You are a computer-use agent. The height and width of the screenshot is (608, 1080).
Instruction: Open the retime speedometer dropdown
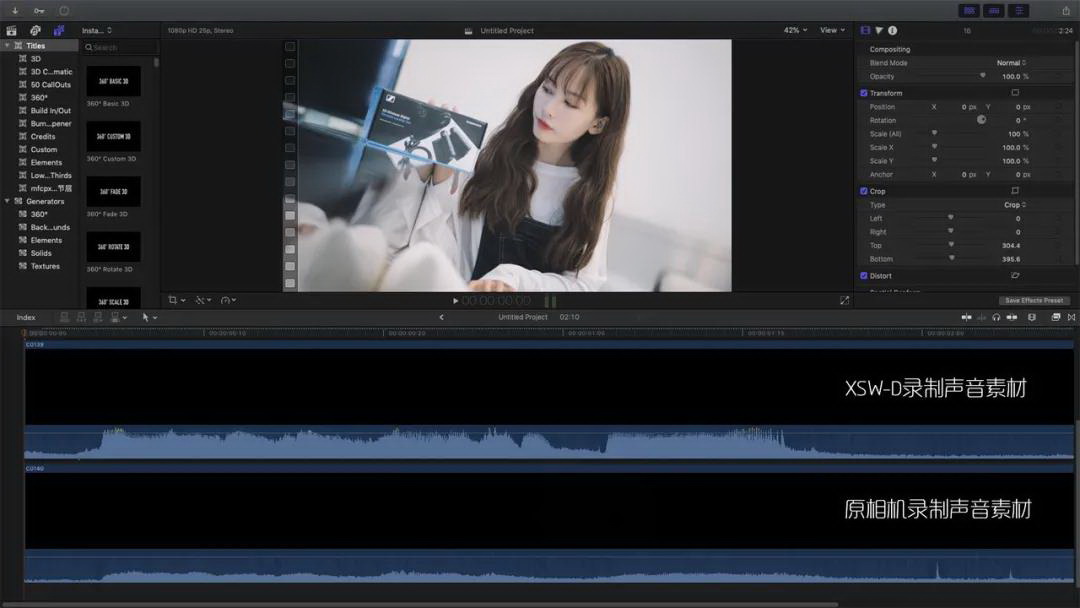pyautogui.click(x=228, y=300)
